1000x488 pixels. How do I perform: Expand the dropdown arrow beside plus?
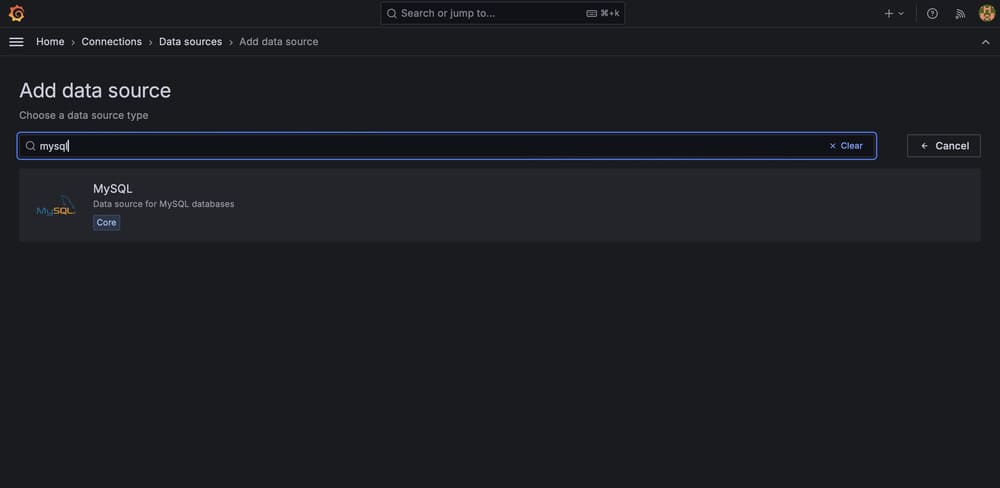(901, 13)
